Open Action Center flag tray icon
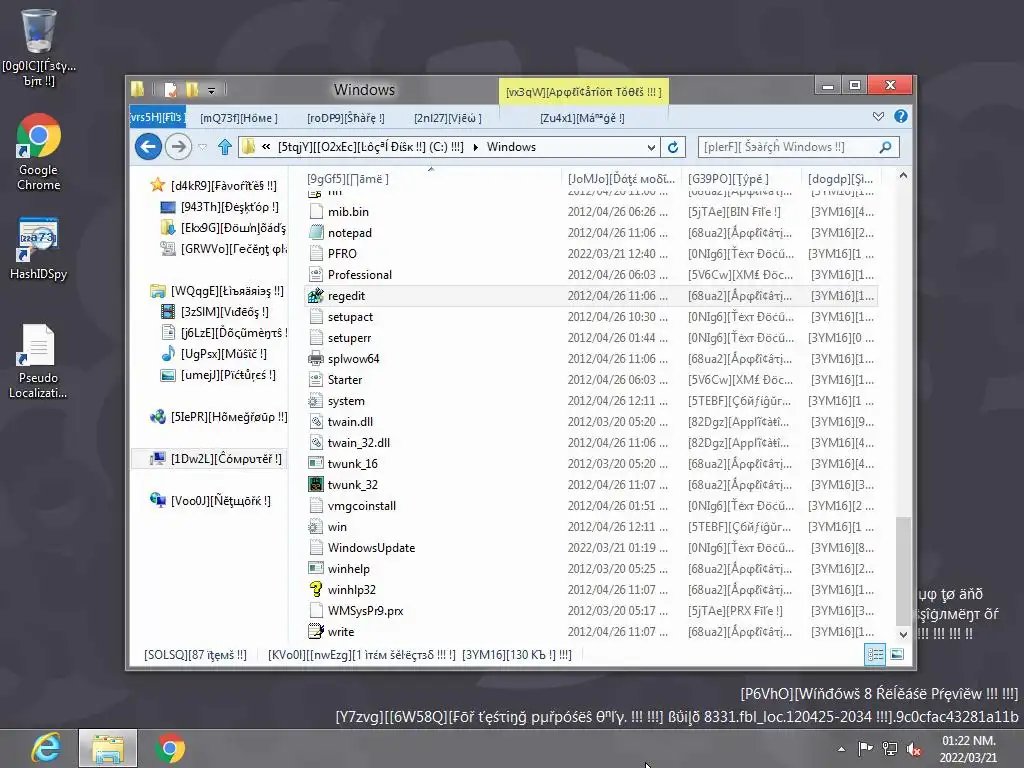This screenshot has width=1024, height=768. pos(865,749)
